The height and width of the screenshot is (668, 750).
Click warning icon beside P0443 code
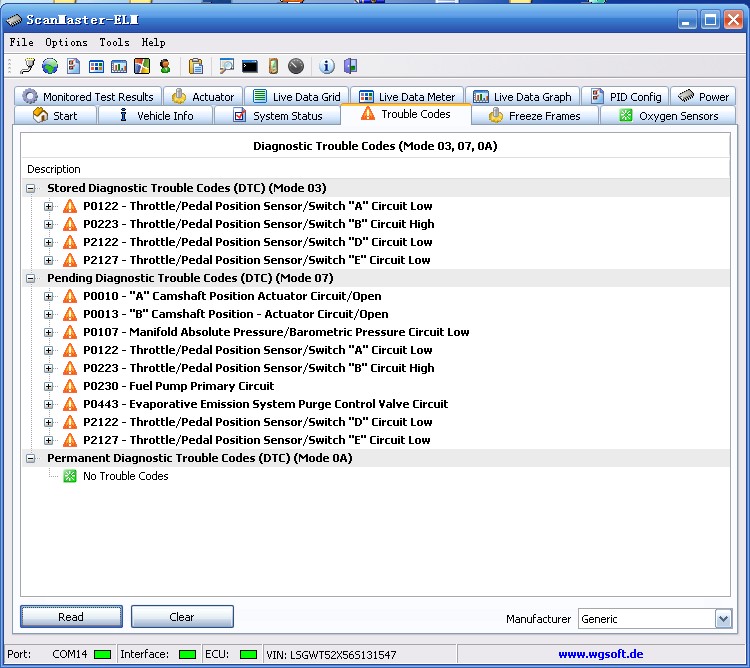(70, 404)
